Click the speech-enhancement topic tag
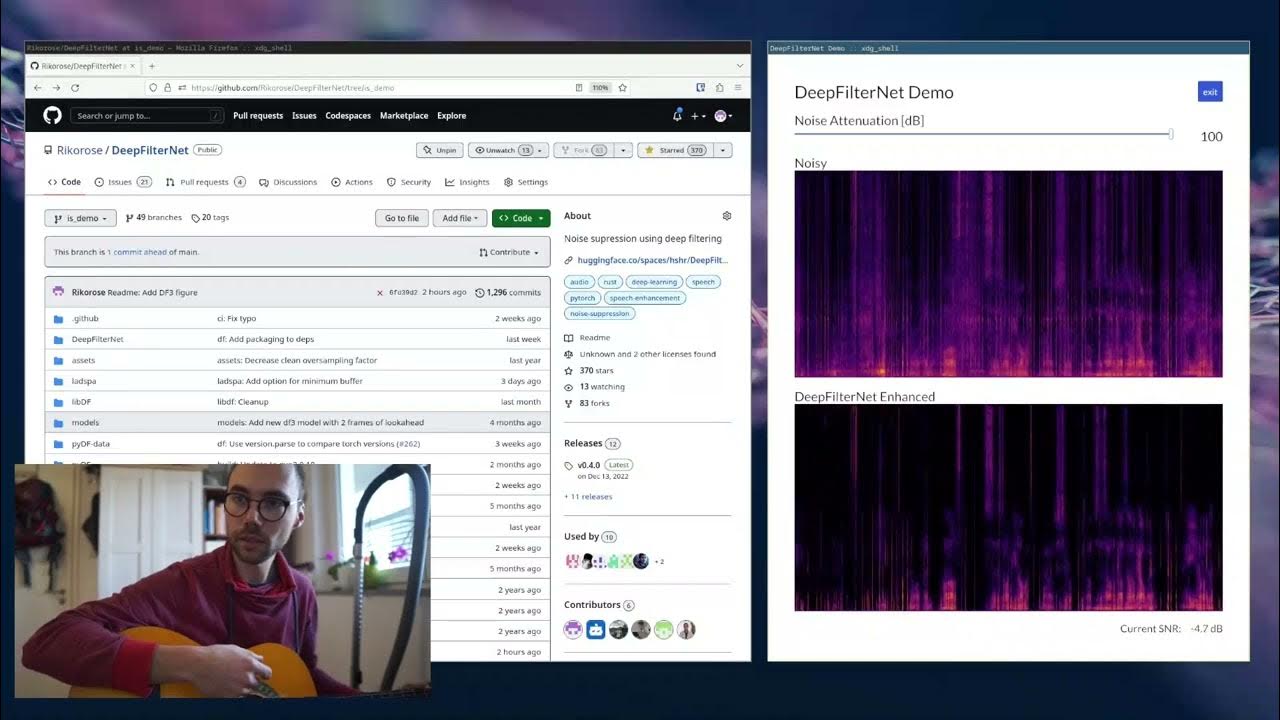Viewport: 1280px width, 720px height. [x=645, y=298]
